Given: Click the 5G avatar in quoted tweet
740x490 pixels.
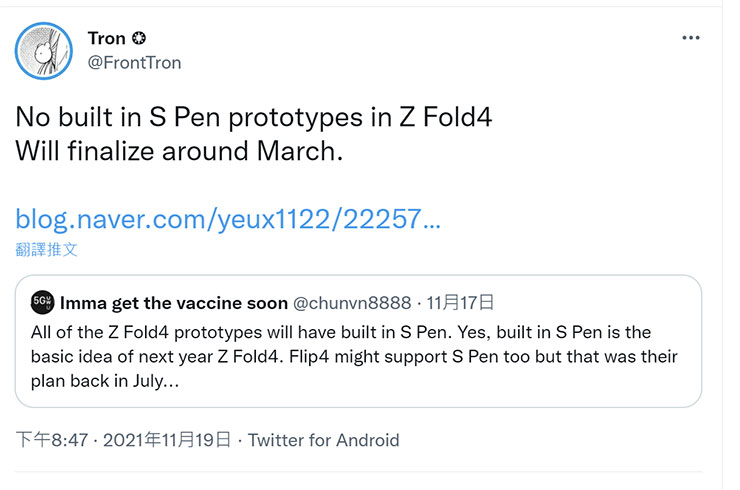Looking at the screenshot, I should 42,302.
